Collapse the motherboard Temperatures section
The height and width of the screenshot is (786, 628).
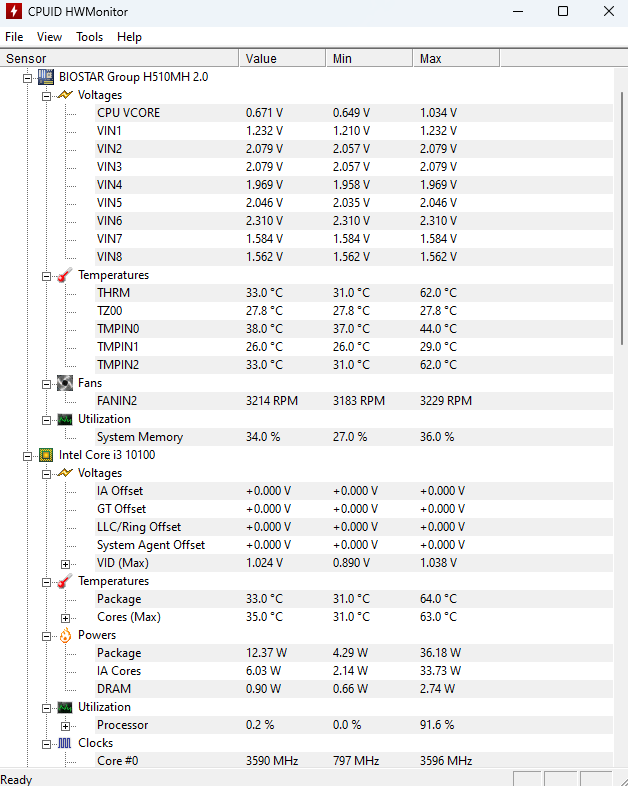[x=47, y=276]
